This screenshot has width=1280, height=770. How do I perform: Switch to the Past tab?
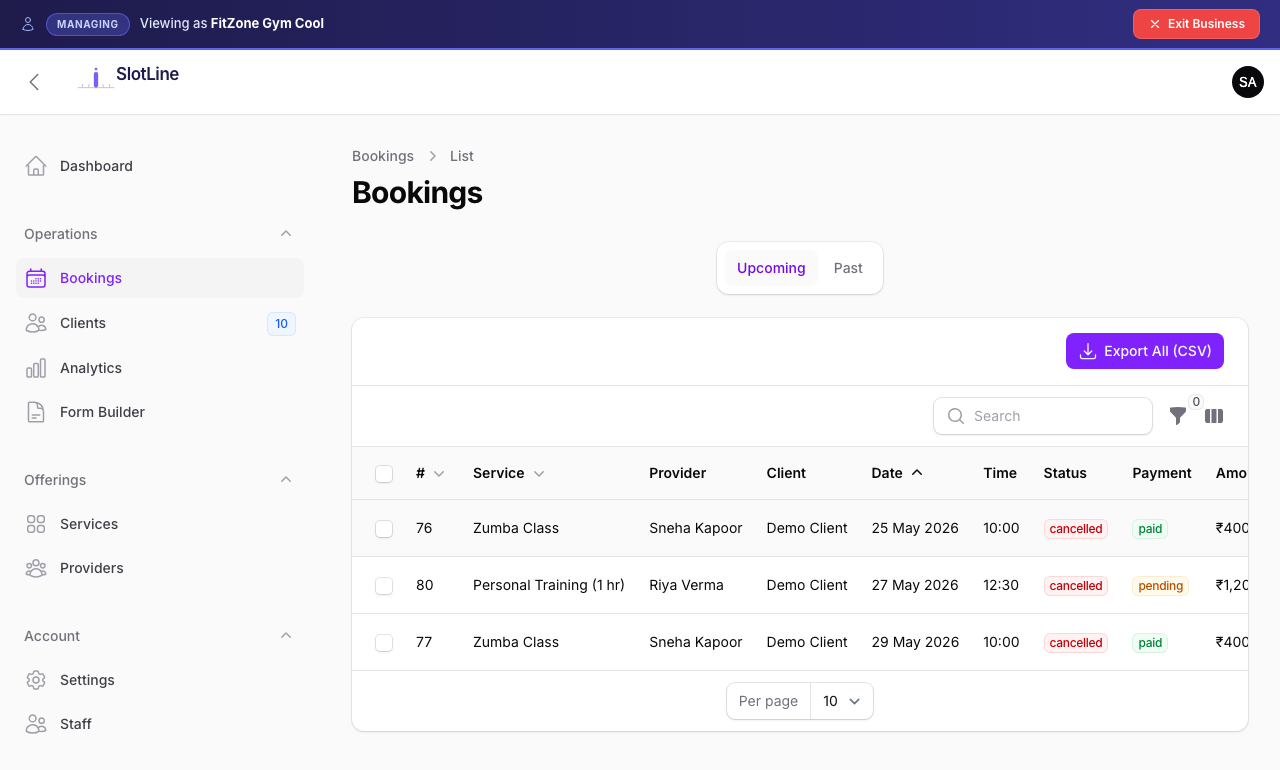(x=848, y=268)
